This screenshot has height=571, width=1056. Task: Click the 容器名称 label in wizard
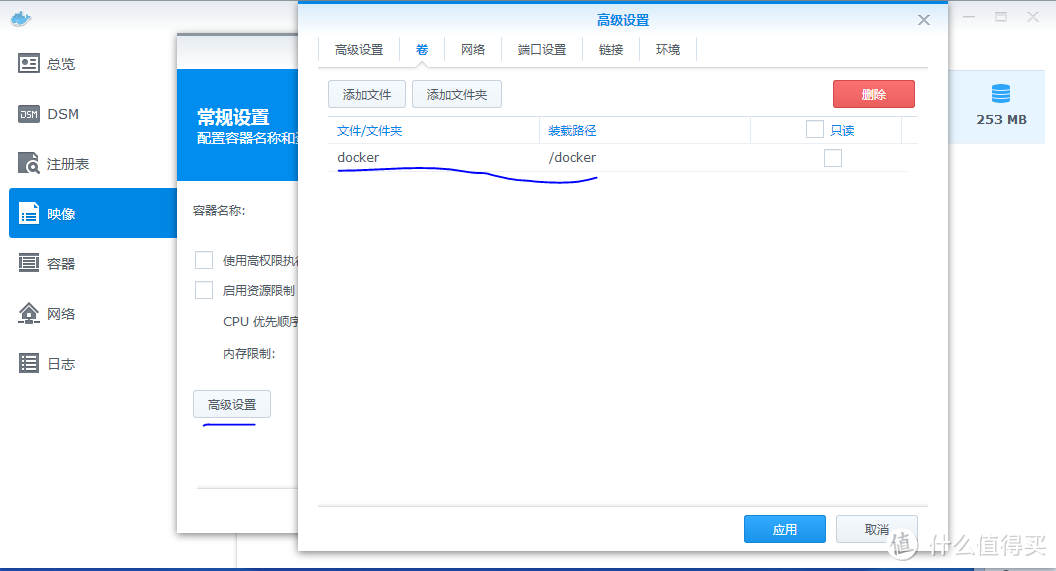(219, 211)
